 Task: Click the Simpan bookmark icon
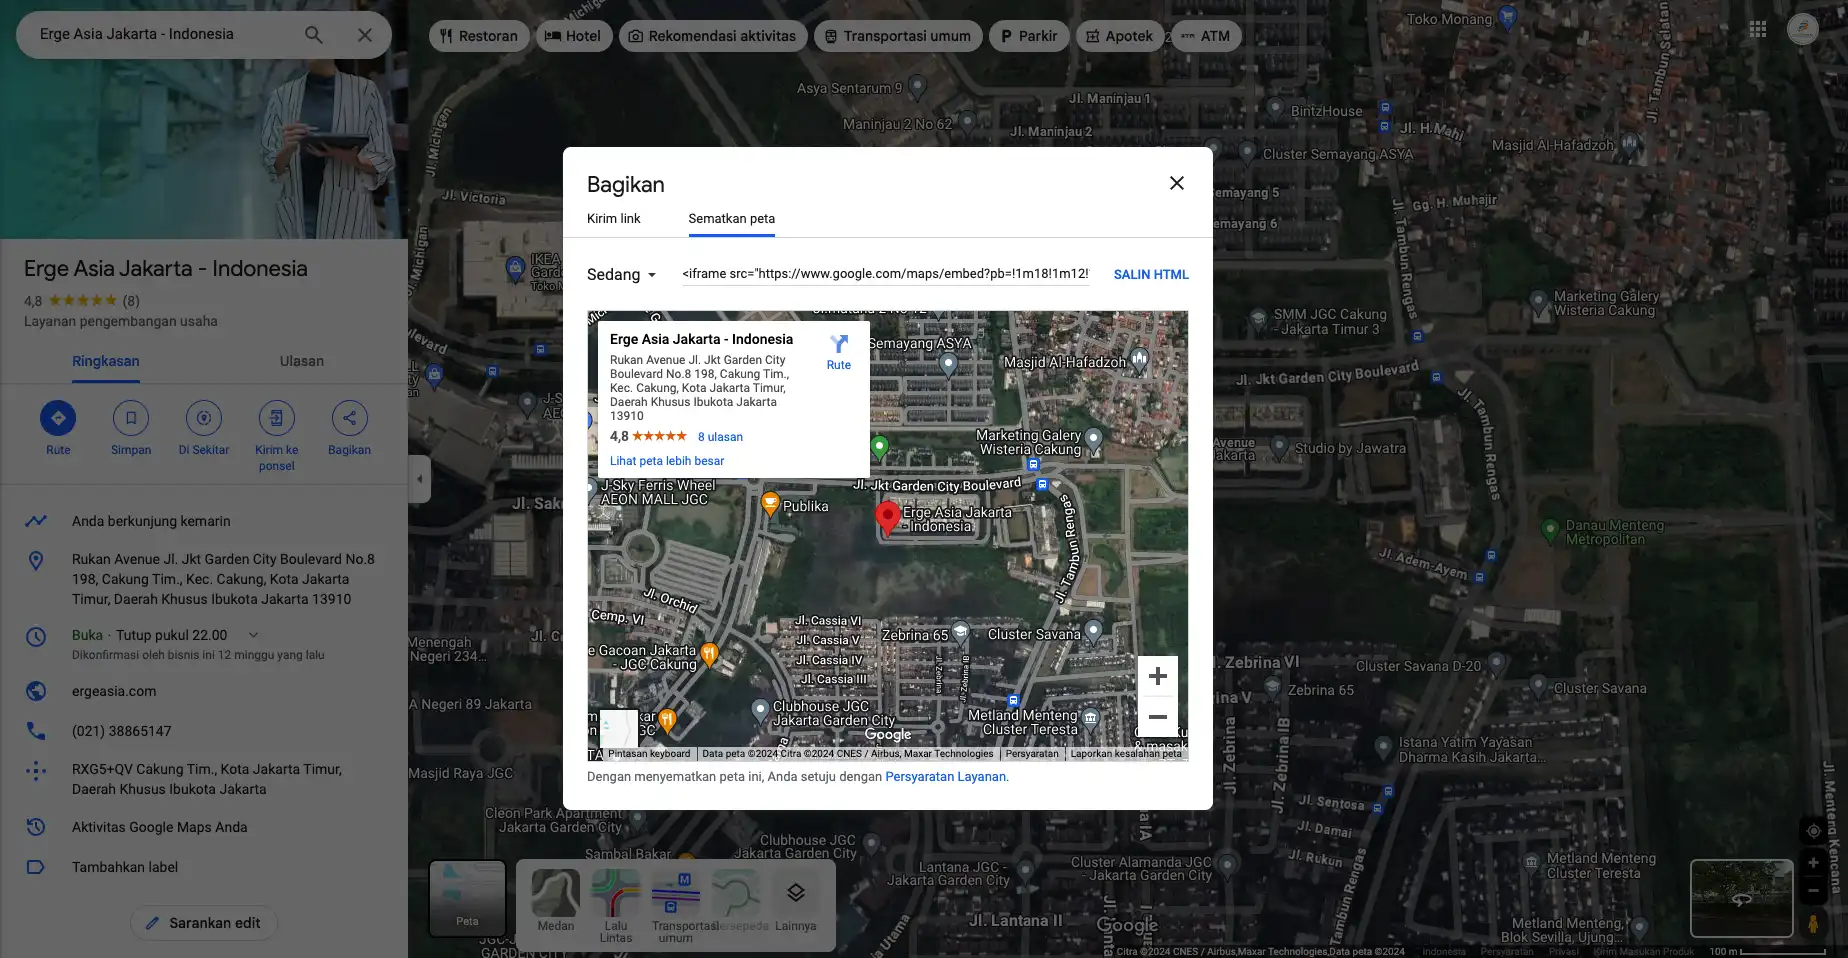coord(130,418)
